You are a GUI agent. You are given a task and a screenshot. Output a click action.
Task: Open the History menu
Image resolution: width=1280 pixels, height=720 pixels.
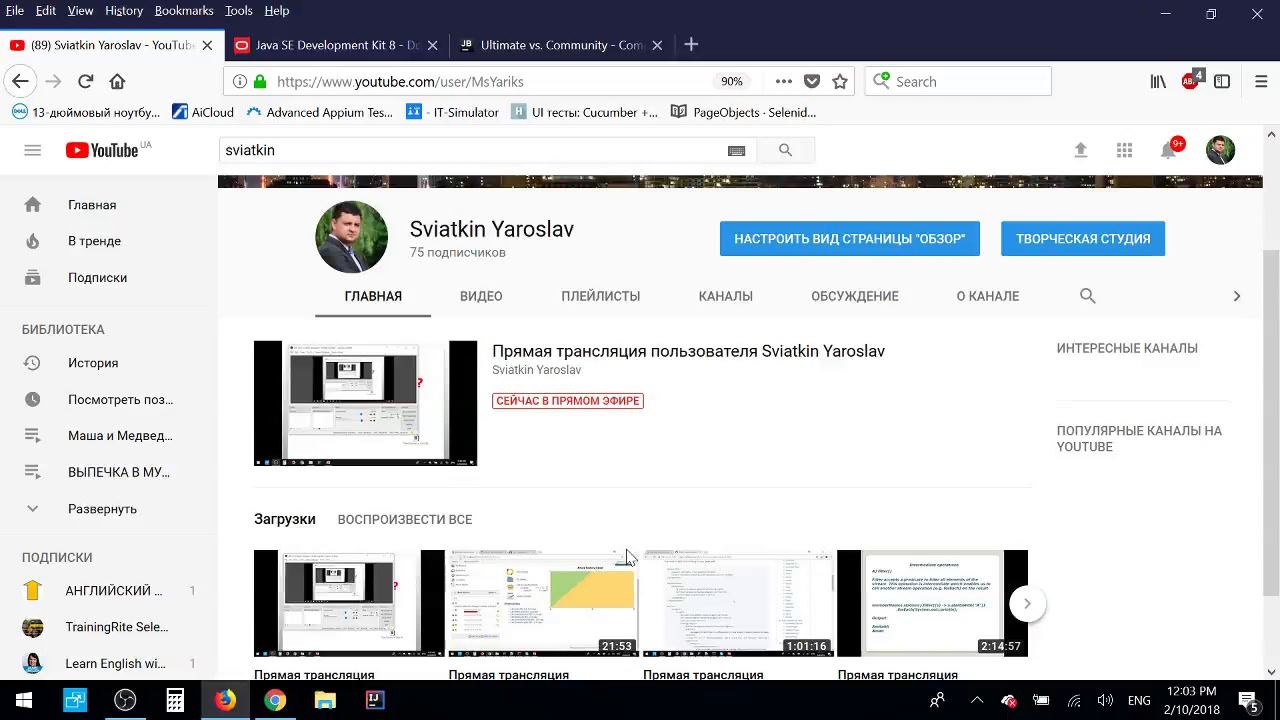coord(124,10)
